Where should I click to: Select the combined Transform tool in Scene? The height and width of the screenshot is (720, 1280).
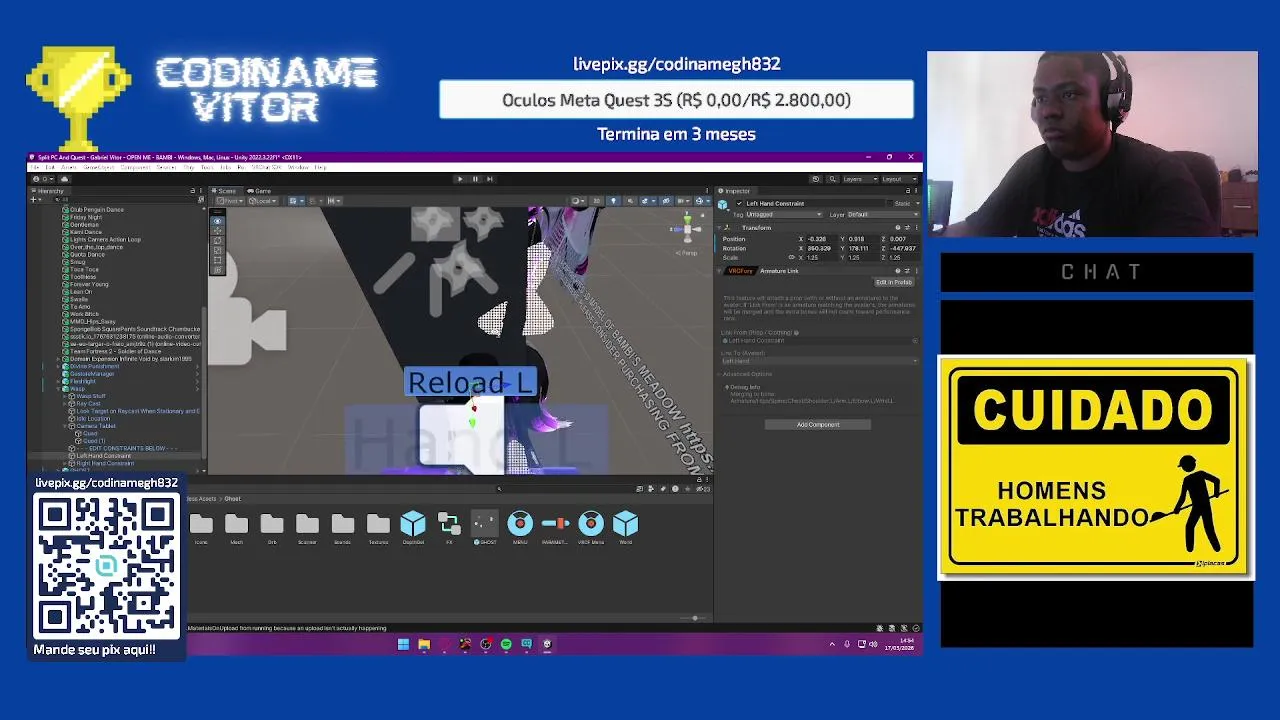[x=217, y=270]
